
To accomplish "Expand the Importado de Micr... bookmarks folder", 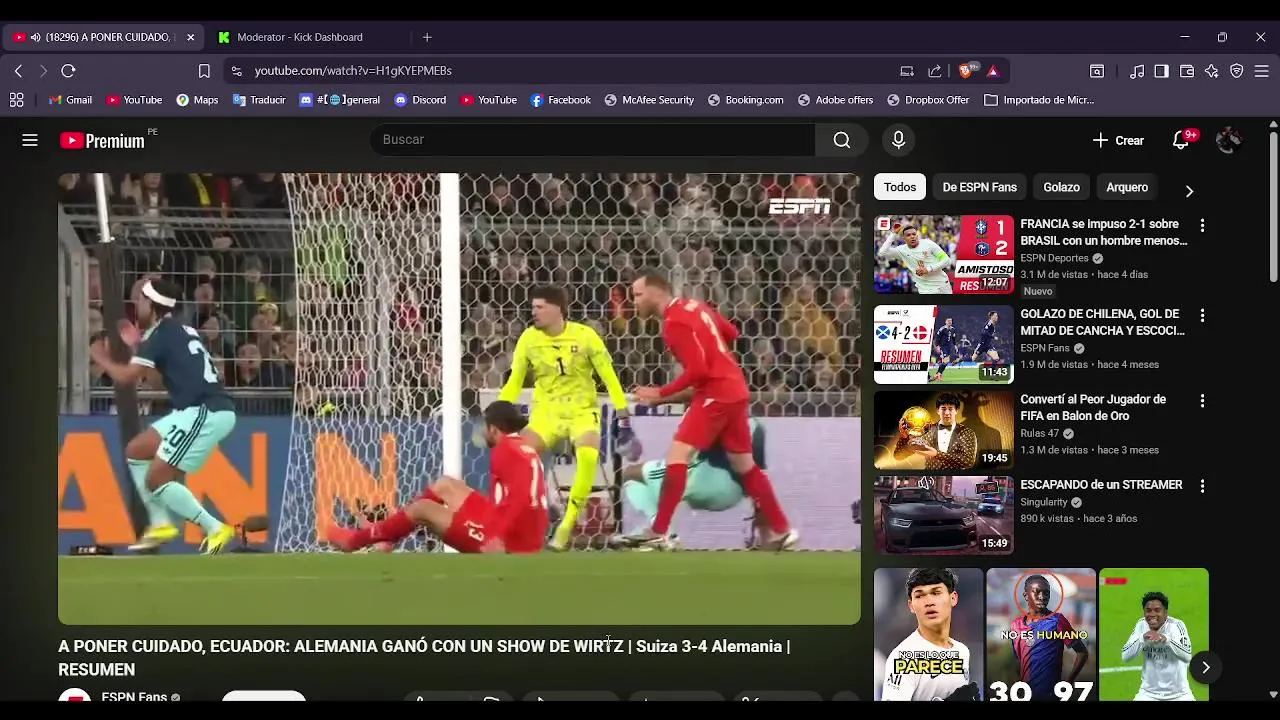I will click(x=1039, y=100).
